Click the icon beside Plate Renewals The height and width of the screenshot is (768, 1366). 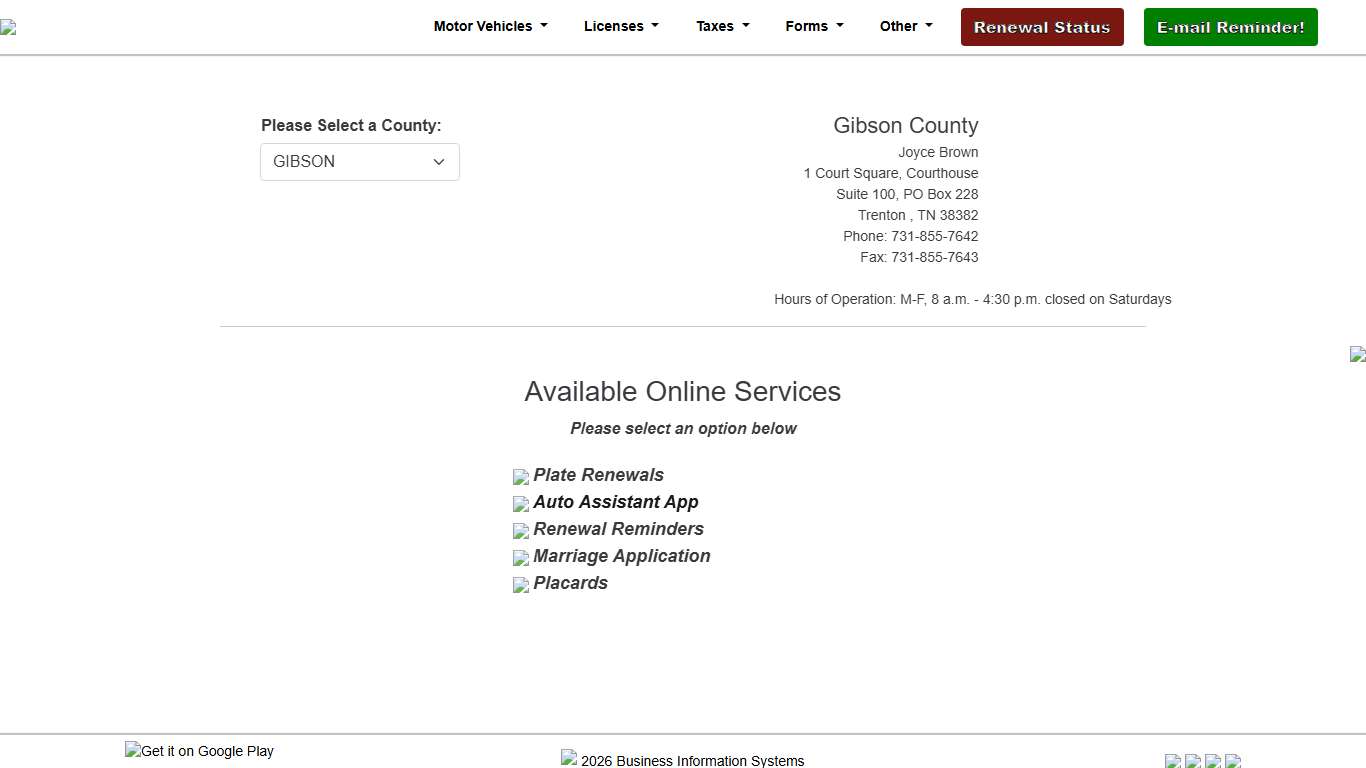pos(520,477)
